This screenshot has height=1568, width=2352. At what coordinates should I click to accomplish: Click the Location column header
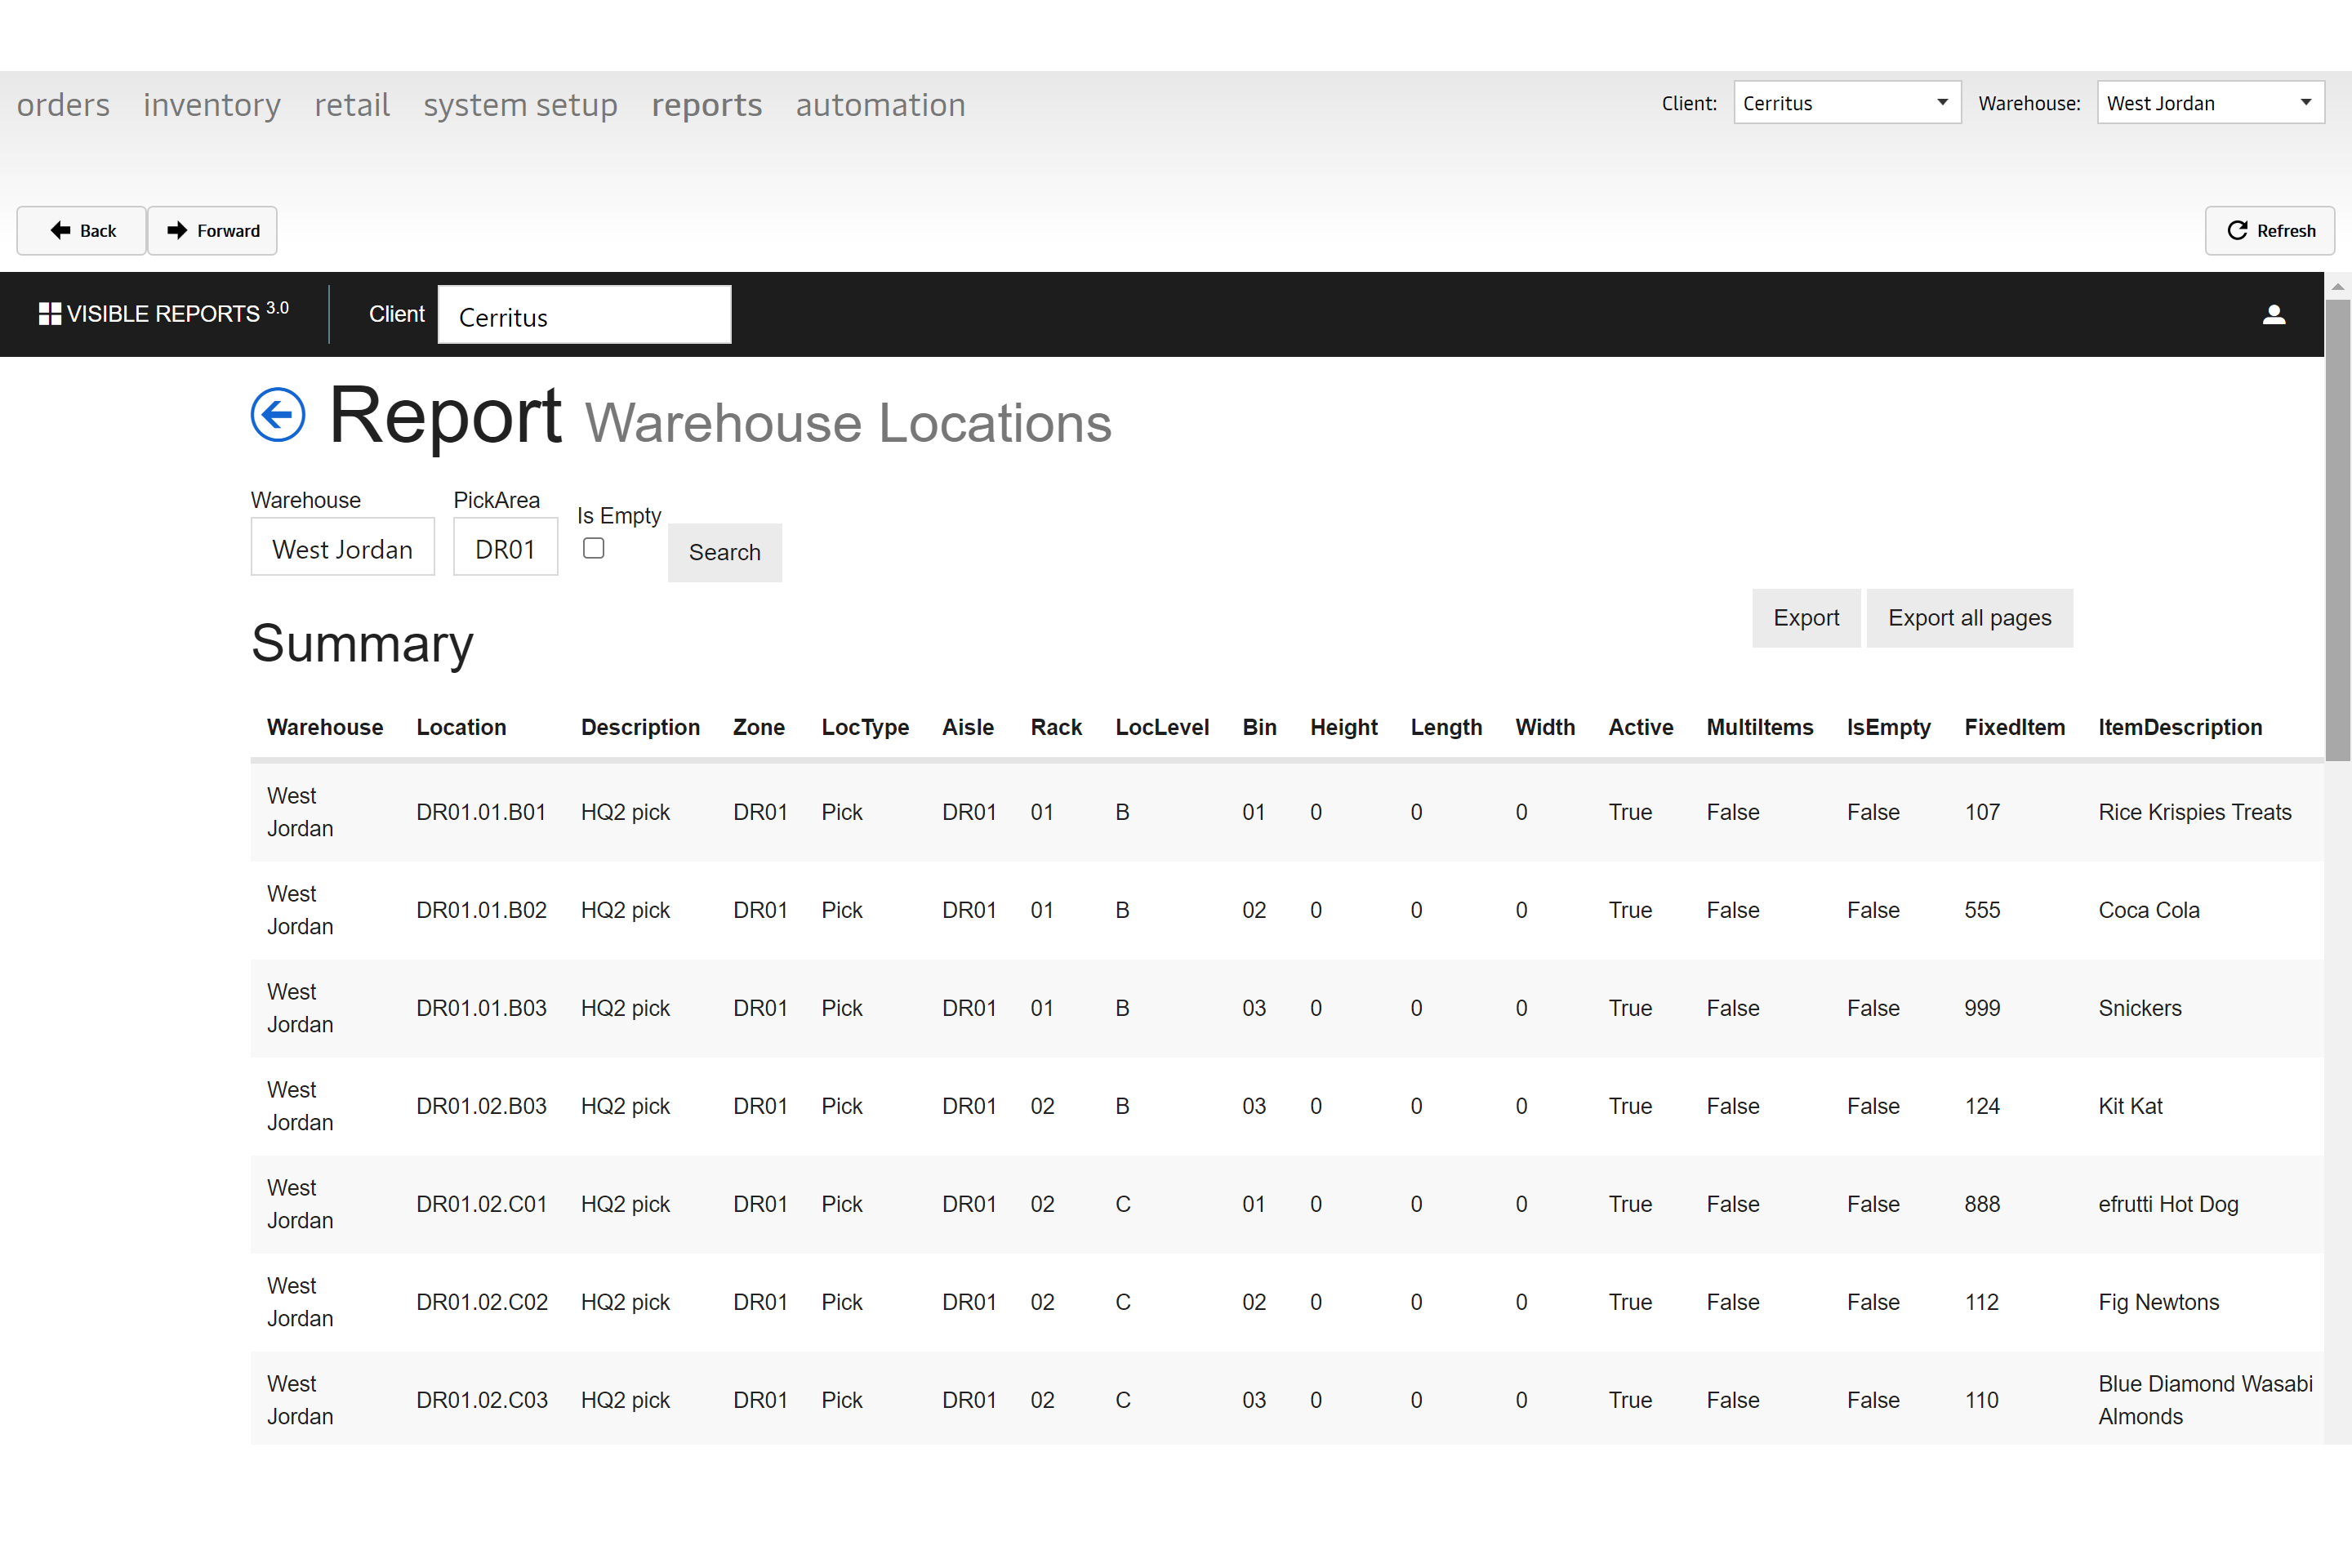point(461,727)
